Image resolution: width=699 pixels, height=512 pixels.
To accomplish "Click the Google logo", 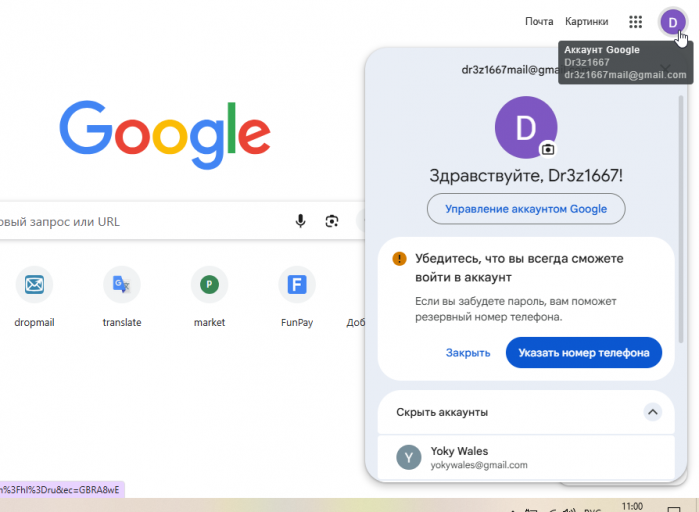I will tap(165, 135).
